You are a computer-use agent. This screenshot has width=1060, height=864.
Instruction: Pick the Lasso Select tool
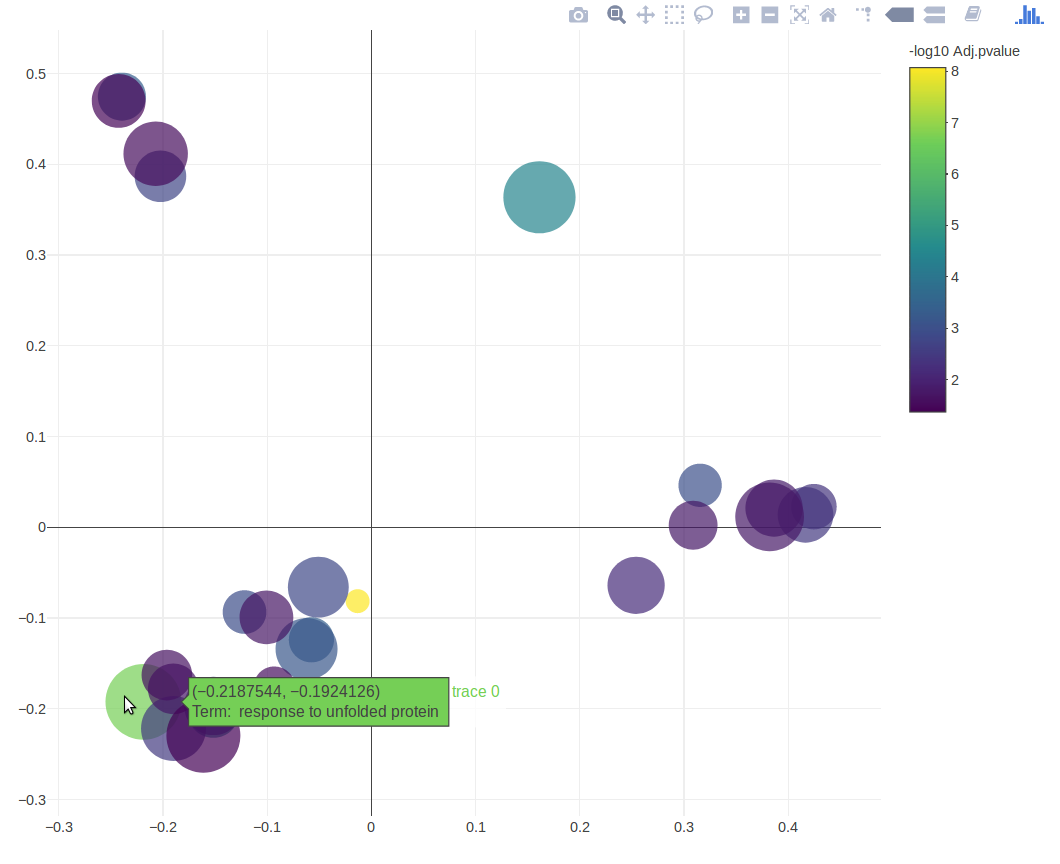704,15
